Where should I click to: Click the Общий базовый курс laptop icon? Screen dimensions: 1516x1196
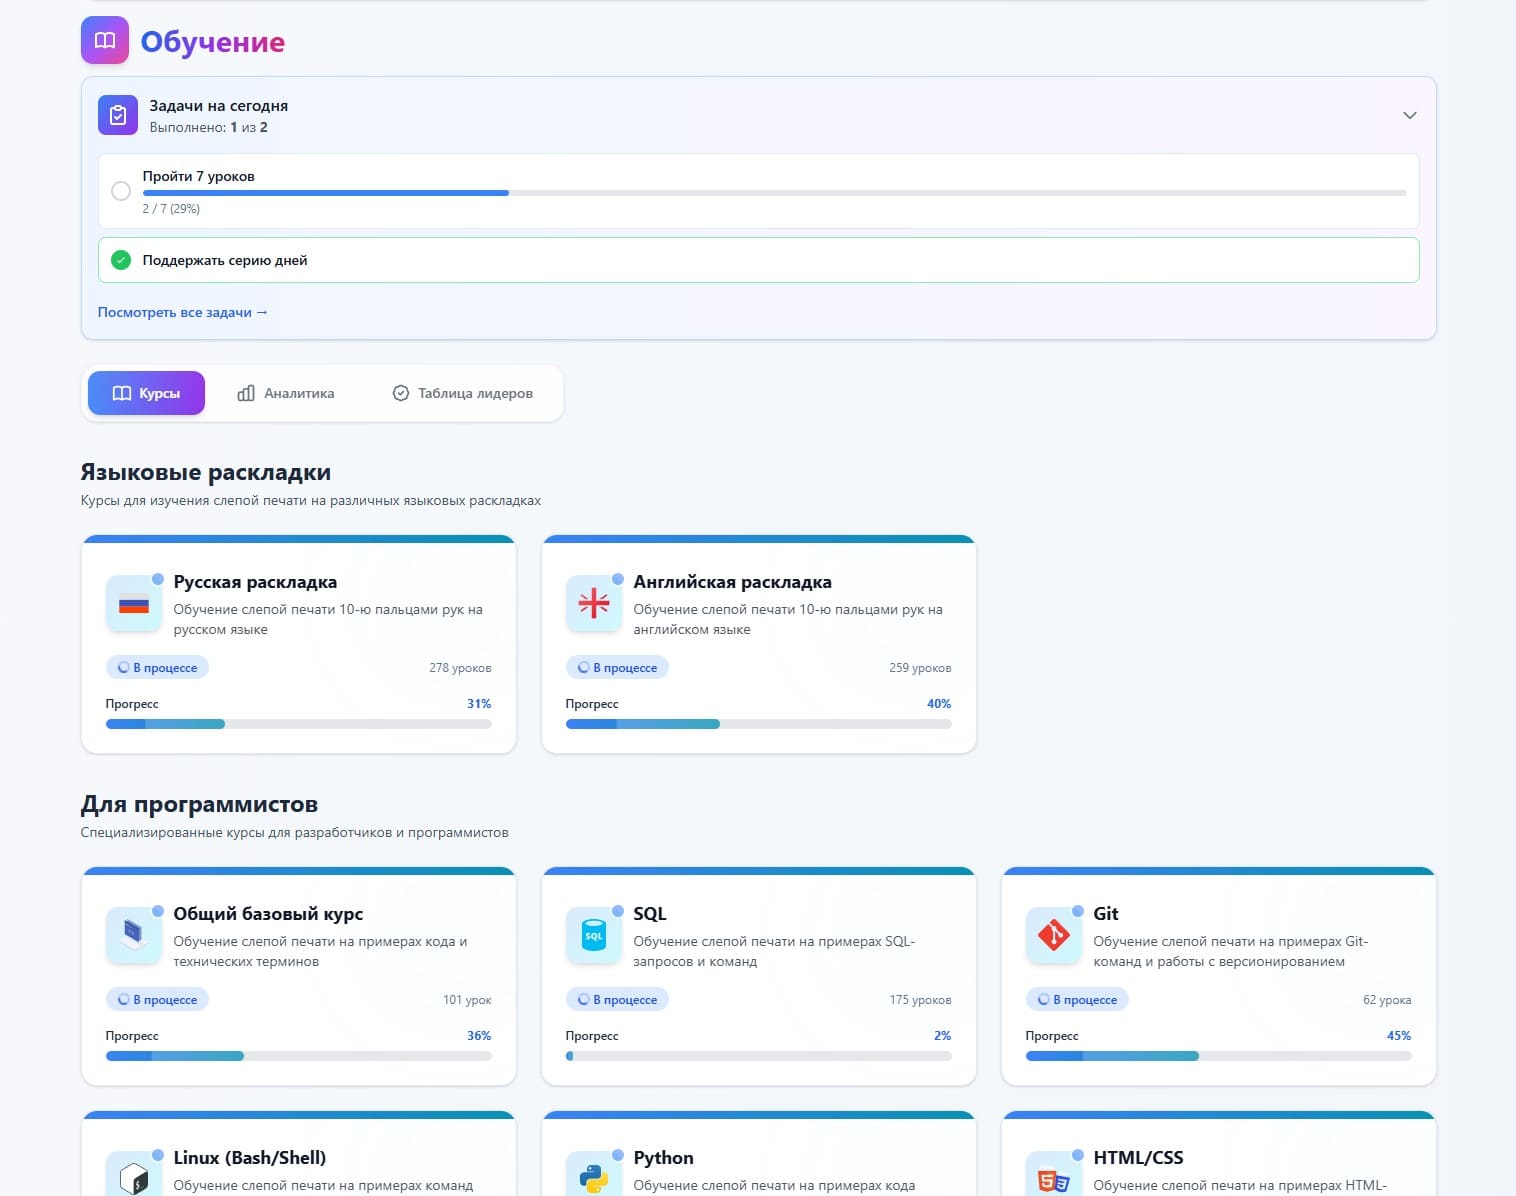point(134,935)
